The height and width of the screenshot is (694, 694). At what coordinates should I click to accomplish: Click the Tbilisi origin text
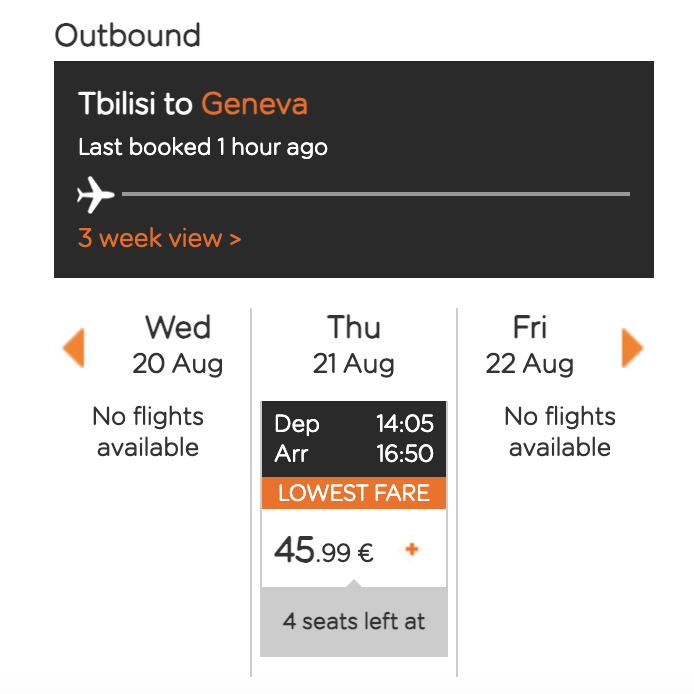(117, 104)
